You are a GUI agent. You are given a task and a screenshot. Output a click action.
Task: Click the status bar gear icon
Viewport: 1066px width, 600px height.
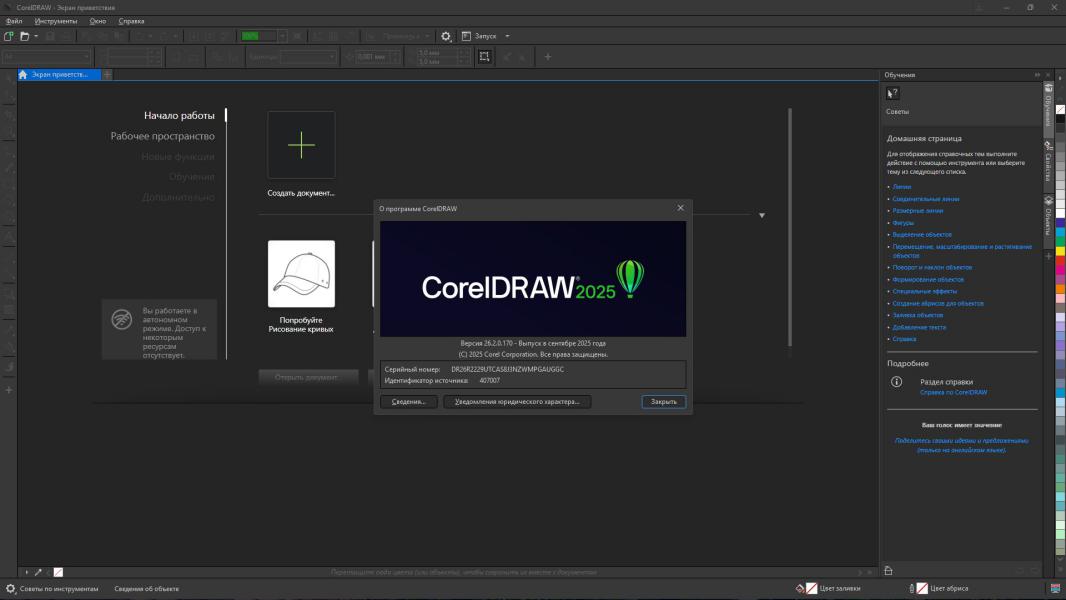(10, 589)
